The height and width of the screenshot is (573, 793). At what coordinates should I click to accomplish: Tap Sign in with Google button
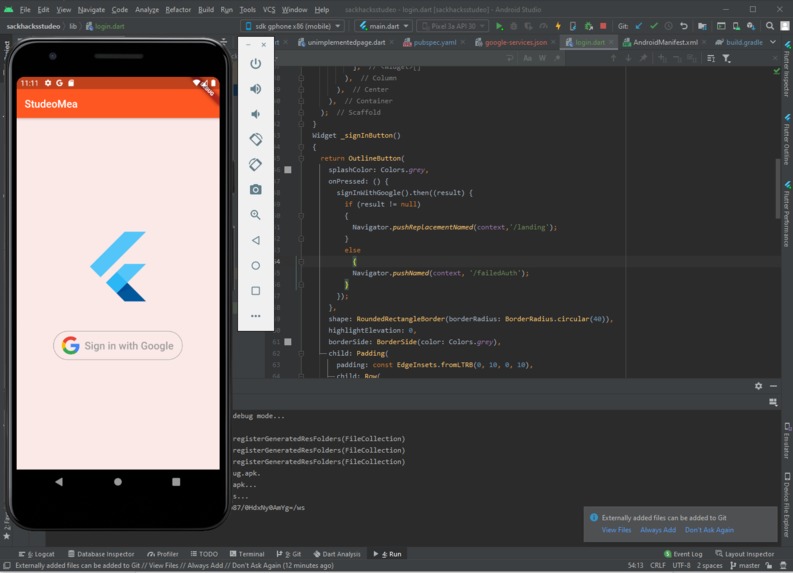(117, 345)
